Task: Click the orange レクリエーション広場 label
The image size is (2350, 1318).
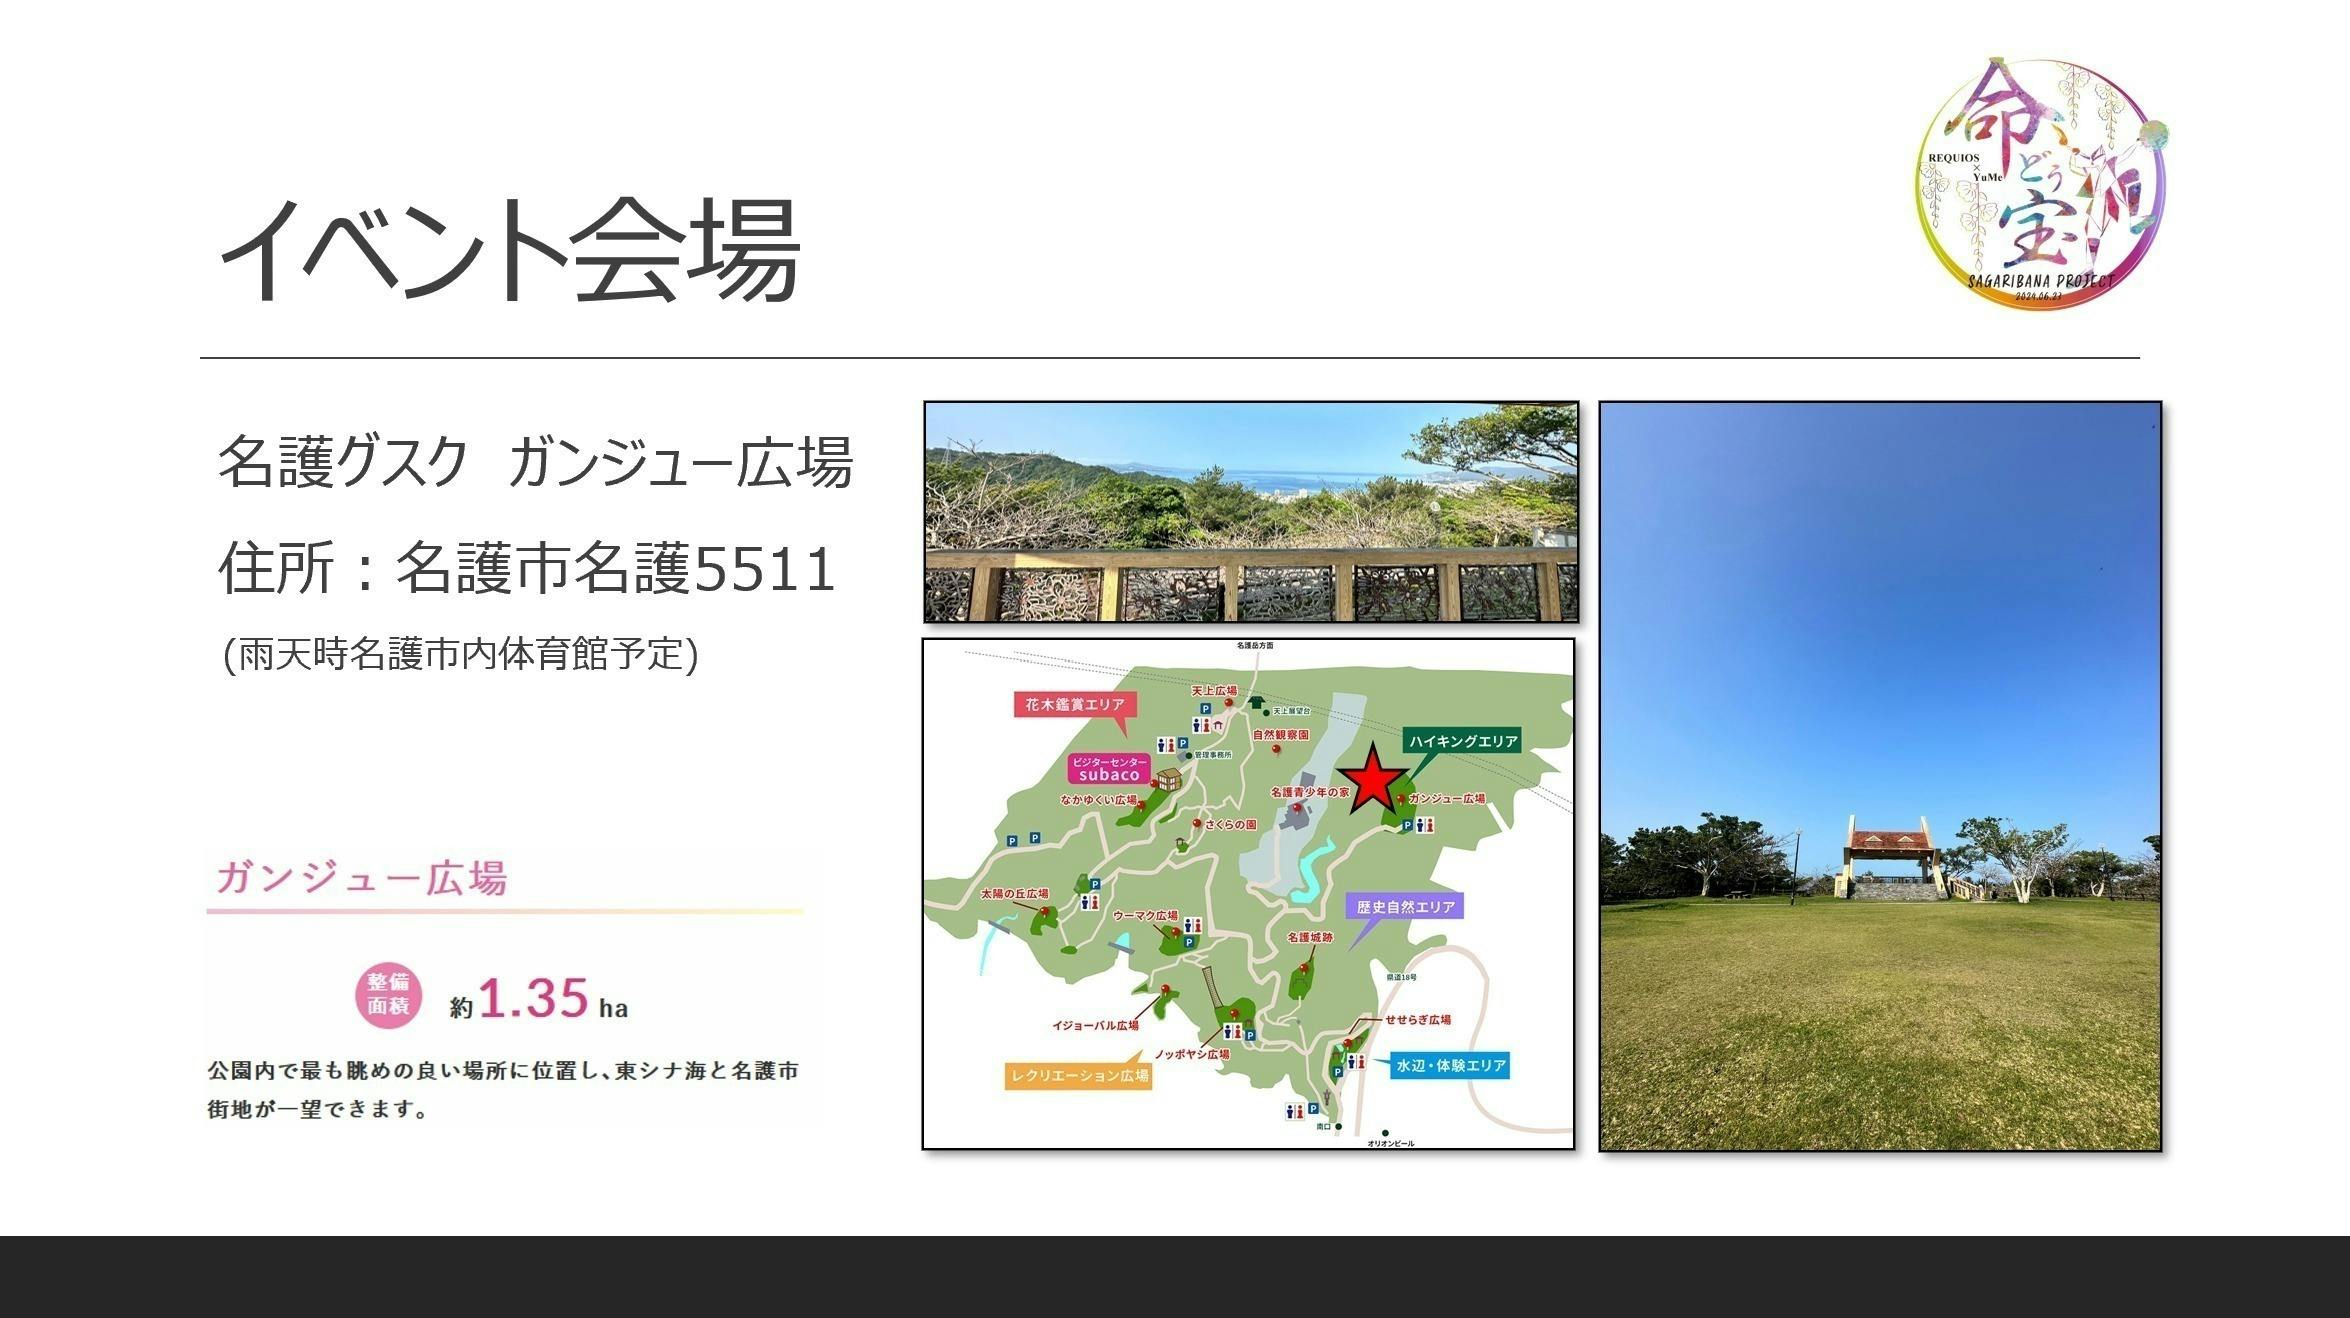Action: 1079,1076
